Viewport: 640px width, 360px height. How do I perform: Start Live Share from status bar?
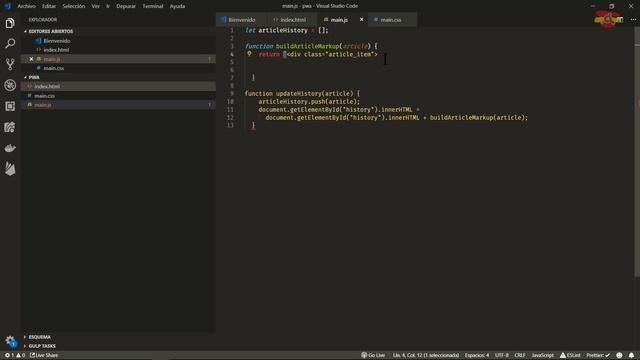pyautogui.click(x=44, y=355)
